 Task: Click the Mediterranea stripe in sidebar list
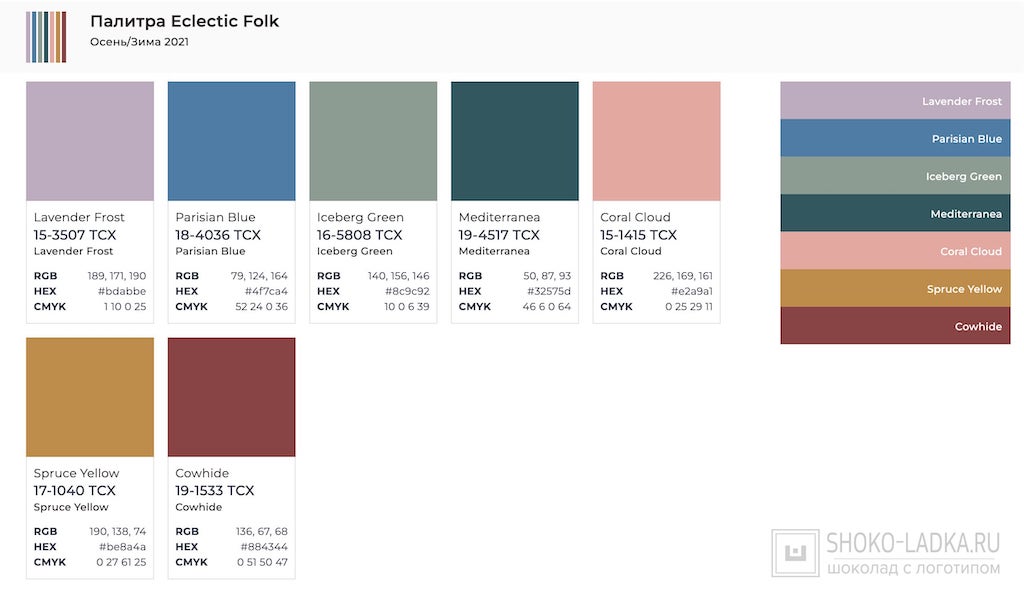click(895, 214)
